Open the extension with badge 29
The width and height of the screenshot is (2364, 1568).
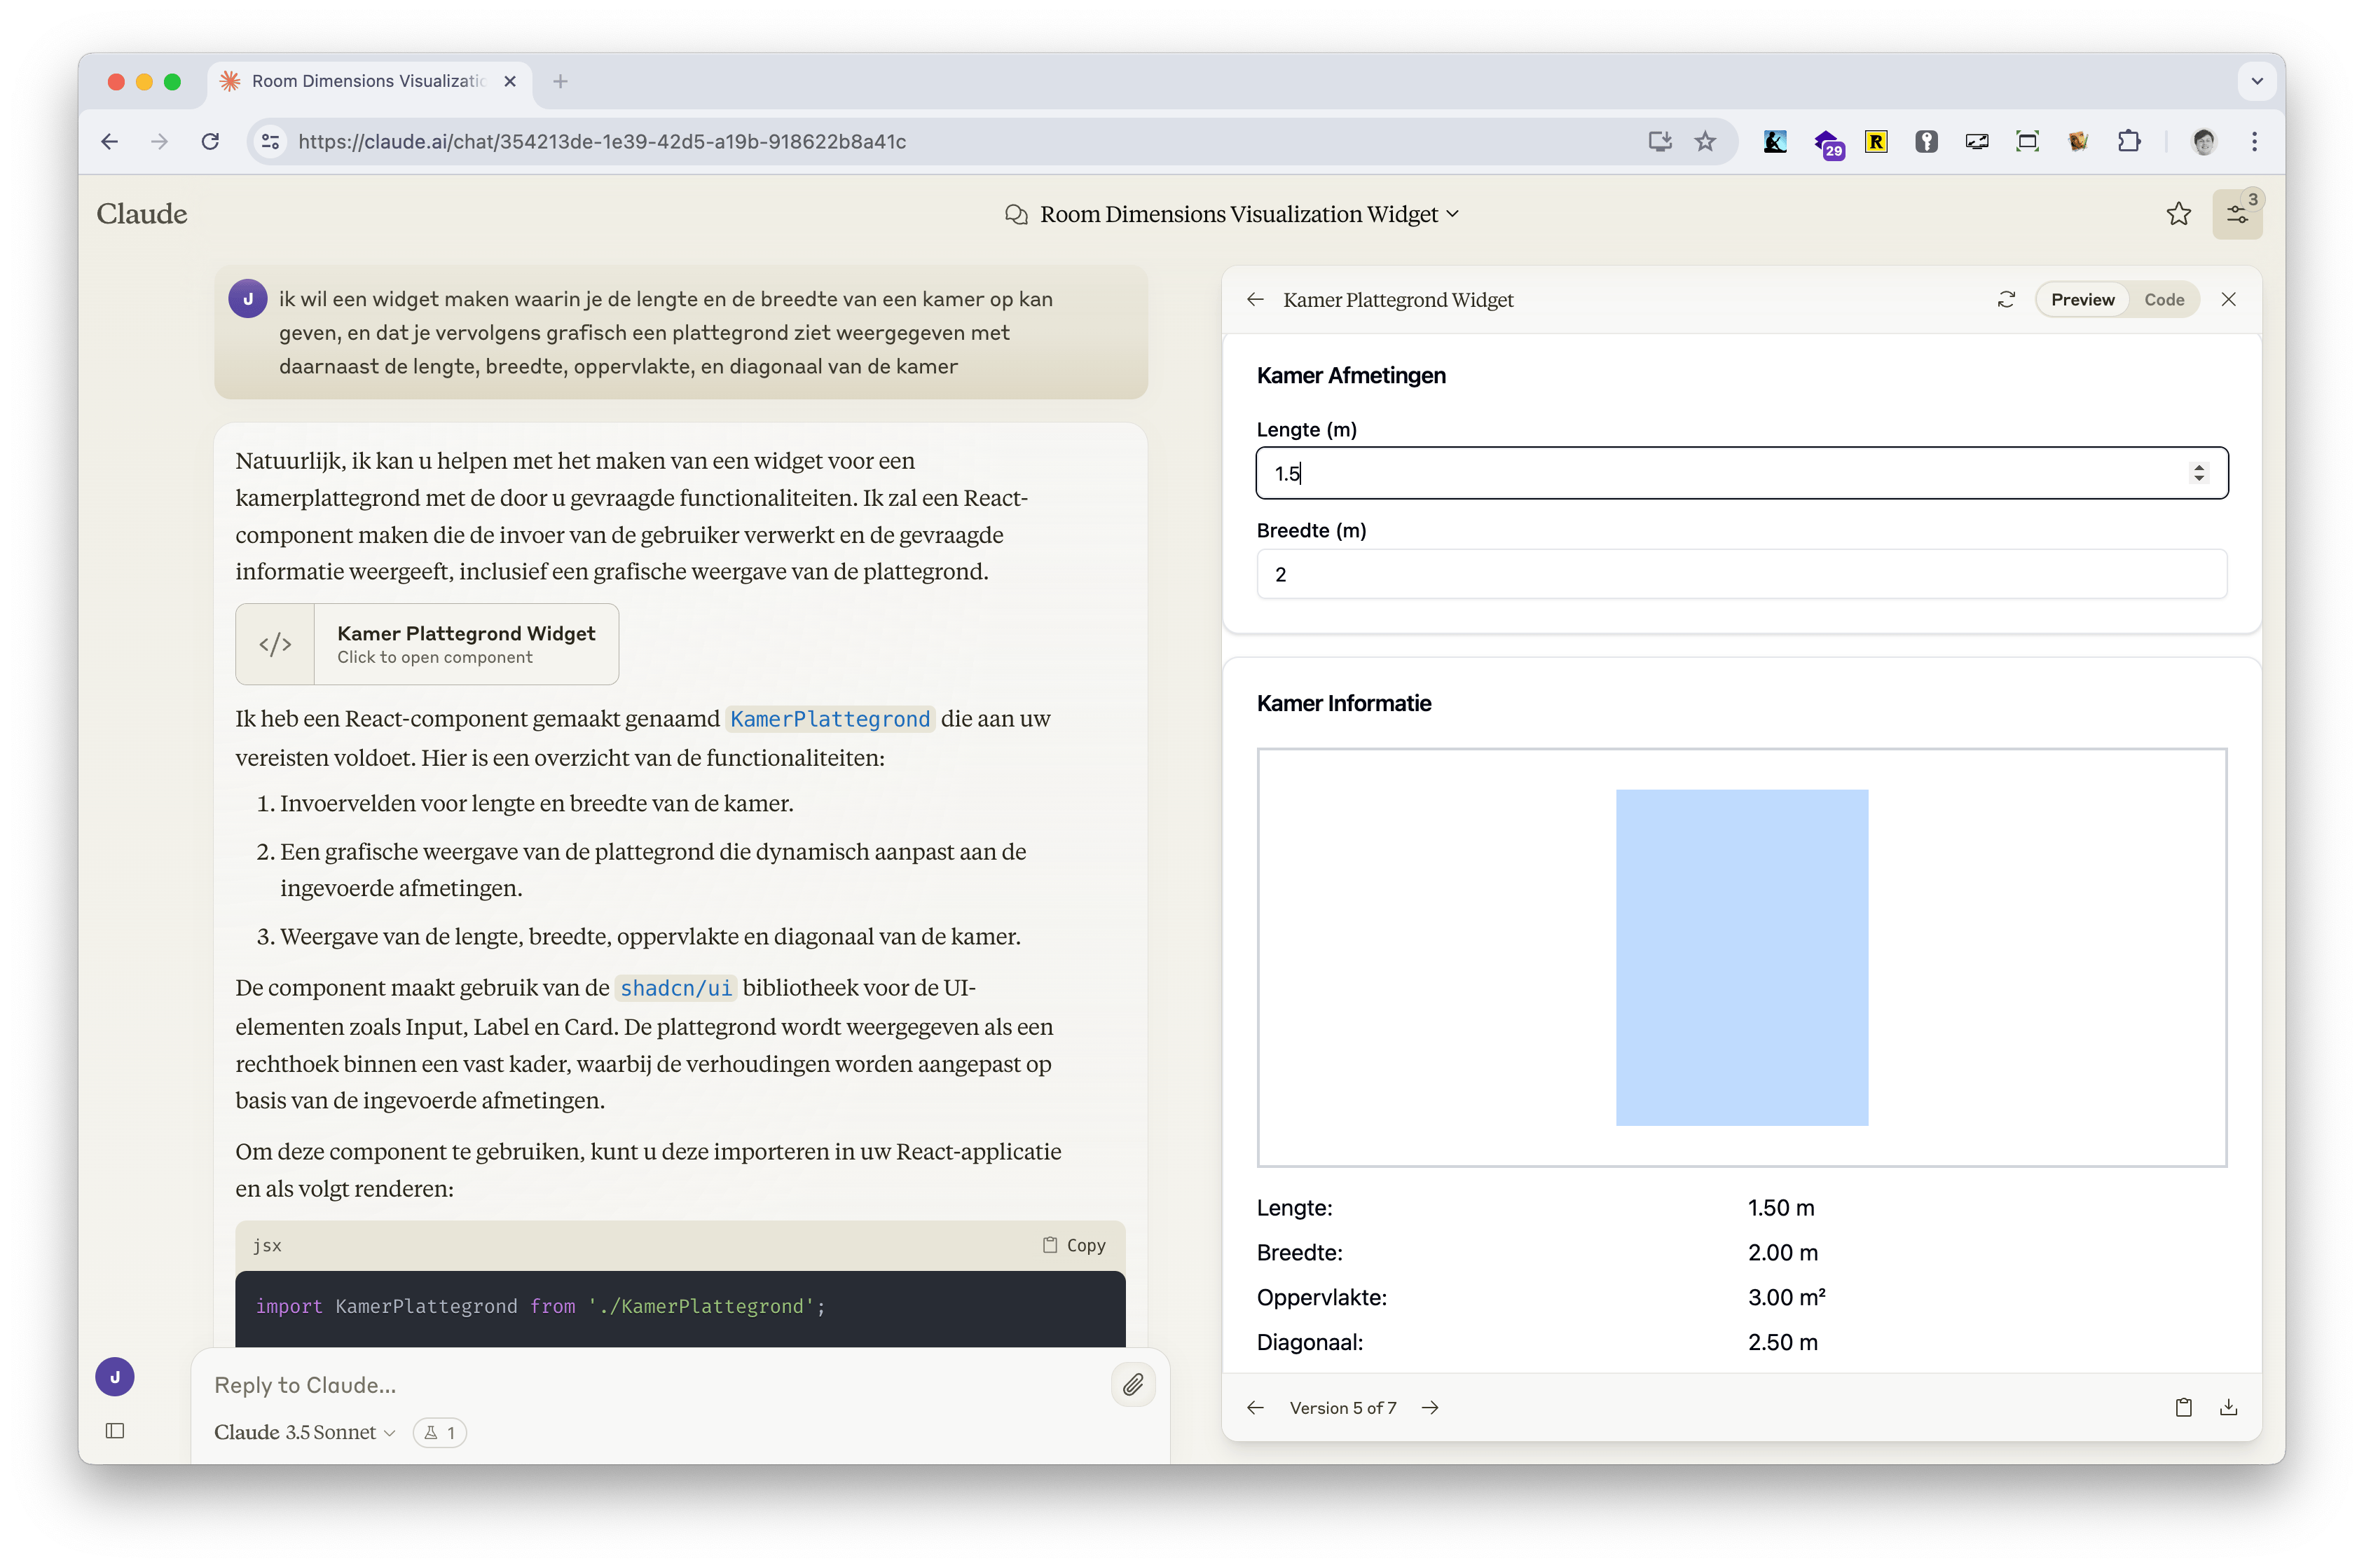pos(1827,143)
